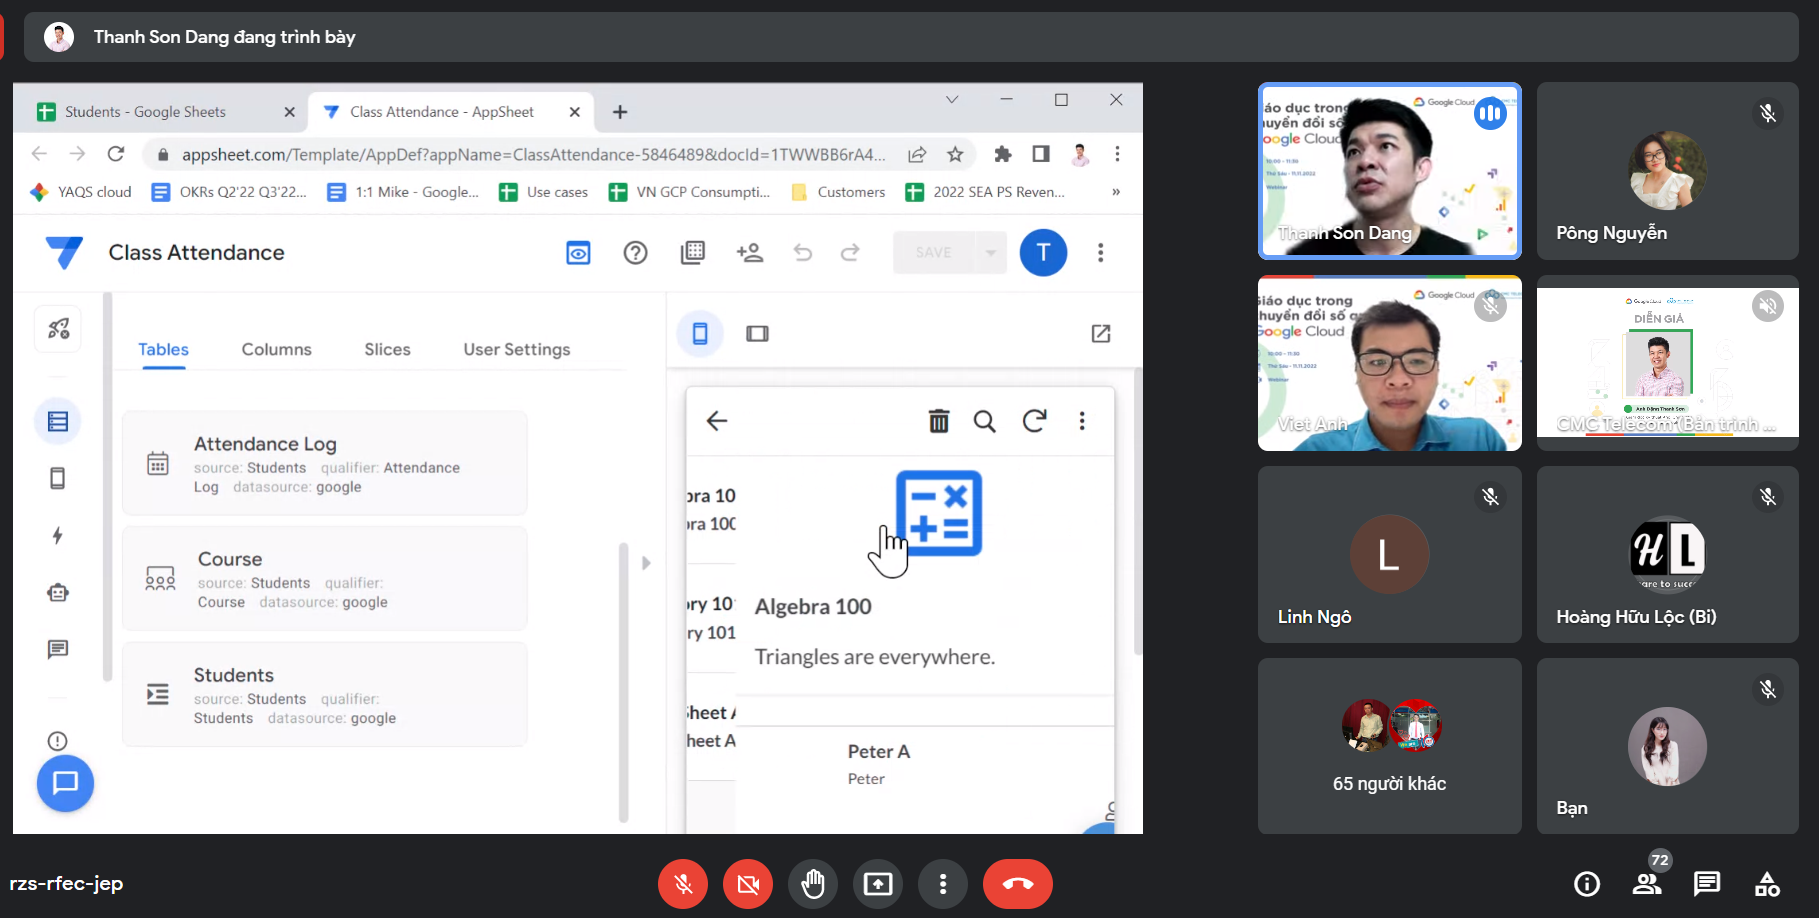Image resolution: width=1819 pixels, height=918 pixels.
Task: Click the red leave call button
Action: [x=1017, y=884]
